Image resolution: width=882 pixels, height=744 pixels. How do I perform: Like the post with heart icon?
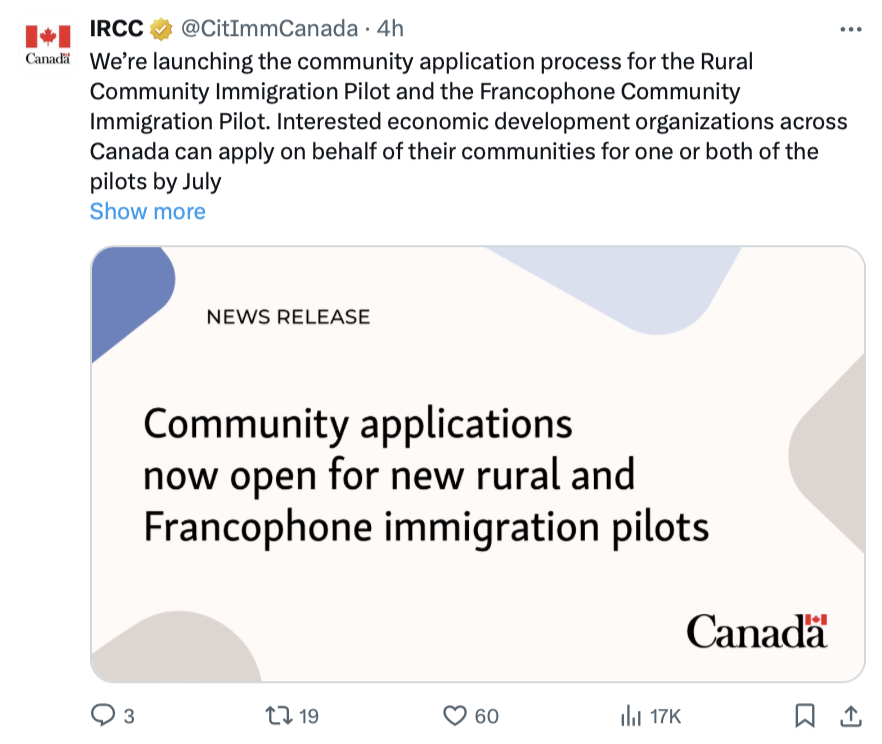[454, 716]
